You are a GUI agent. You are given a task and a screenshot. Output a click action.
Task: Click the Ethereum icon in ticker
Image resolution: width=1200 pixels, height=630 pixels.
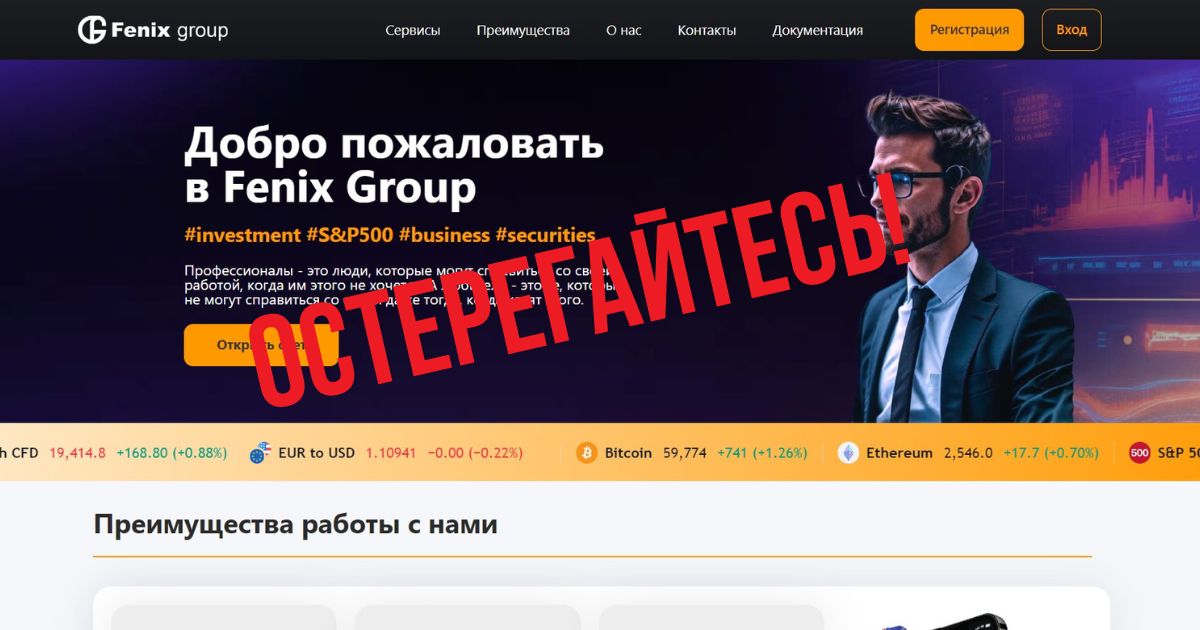click(x=848, y=453)
